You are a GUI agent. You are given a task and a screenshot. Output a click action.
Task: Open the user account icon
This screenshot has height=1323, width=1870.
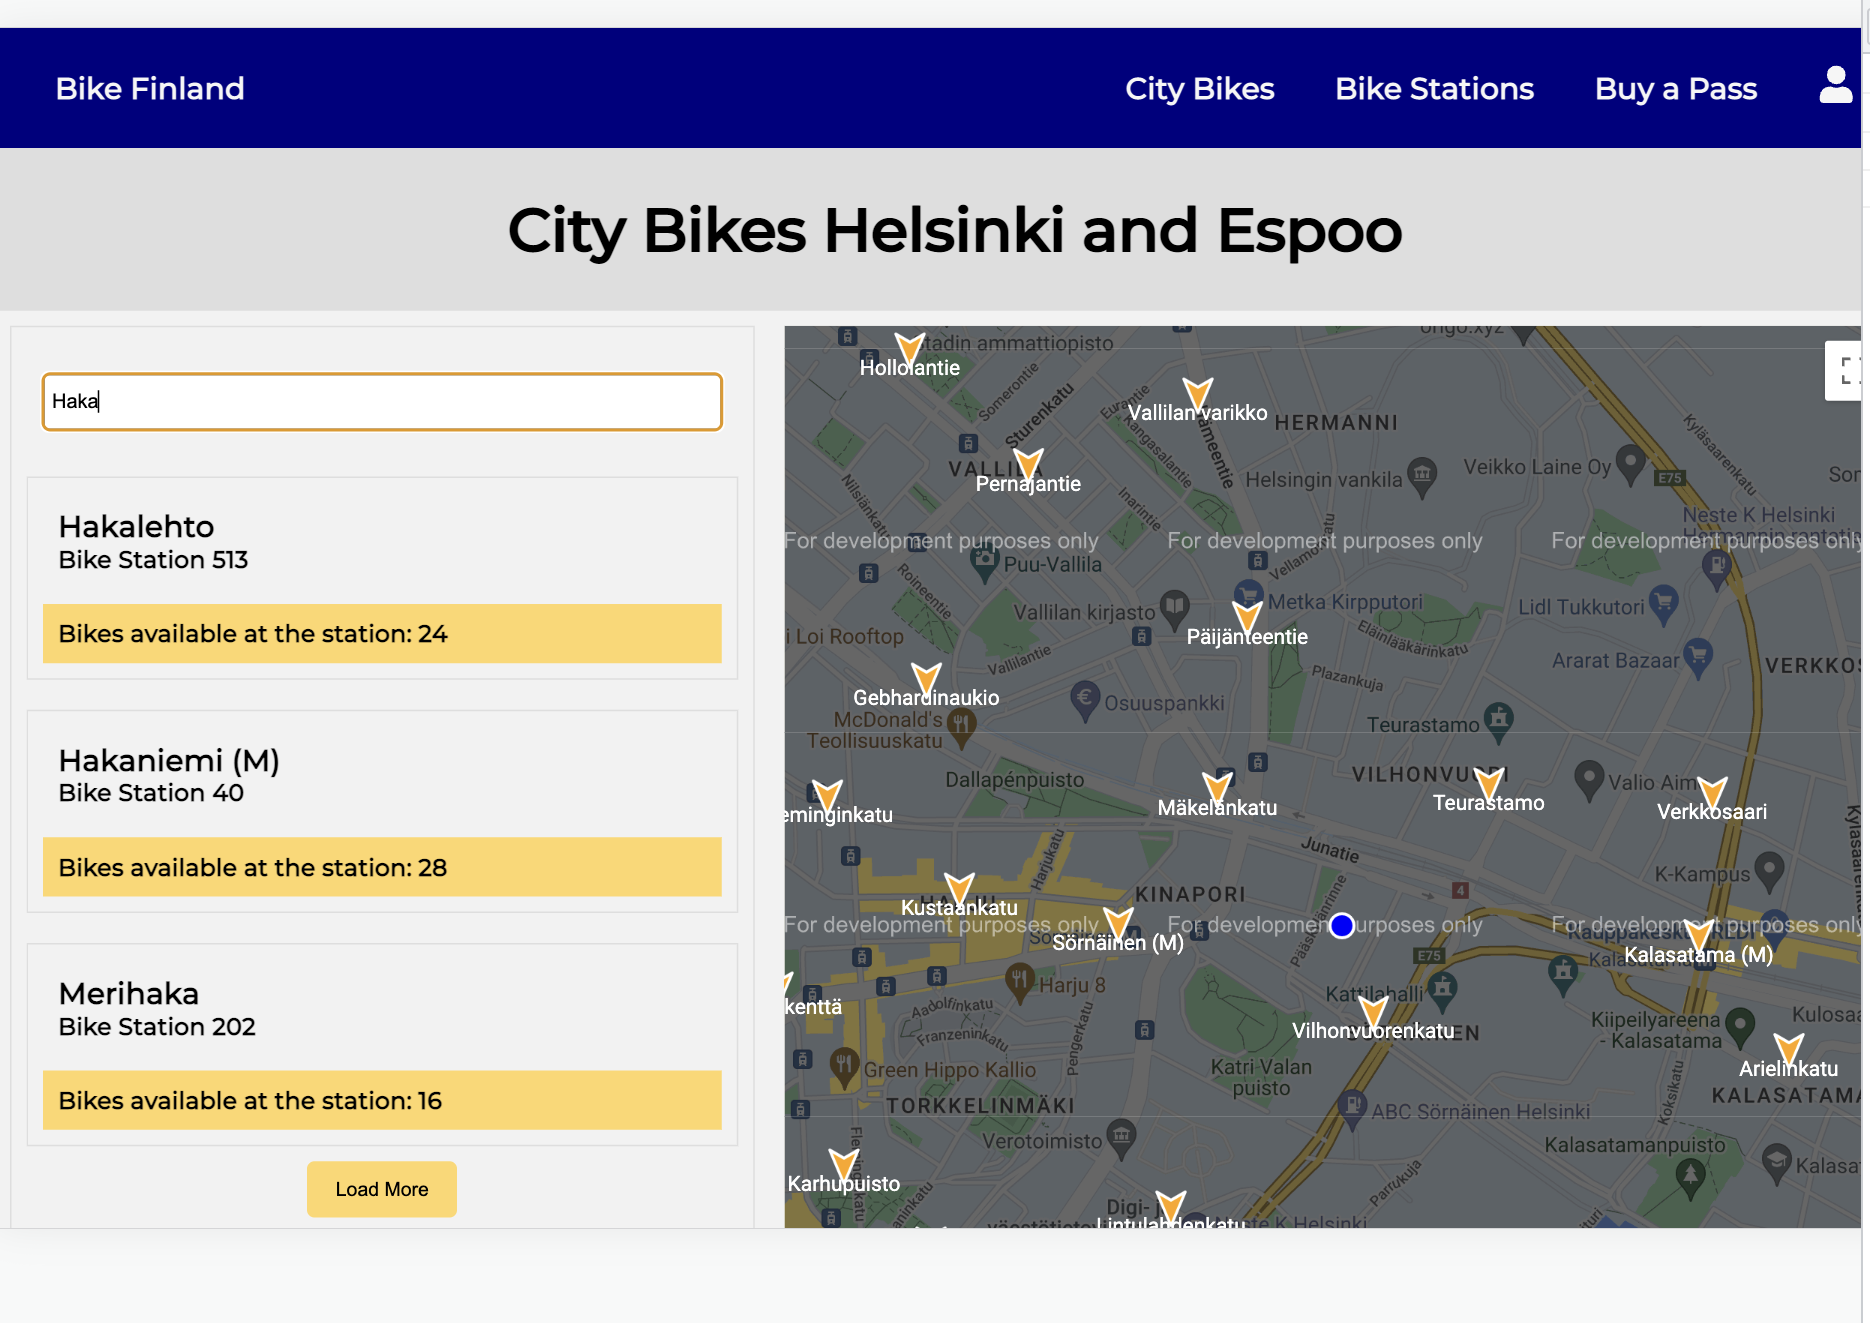point(1835,86)
